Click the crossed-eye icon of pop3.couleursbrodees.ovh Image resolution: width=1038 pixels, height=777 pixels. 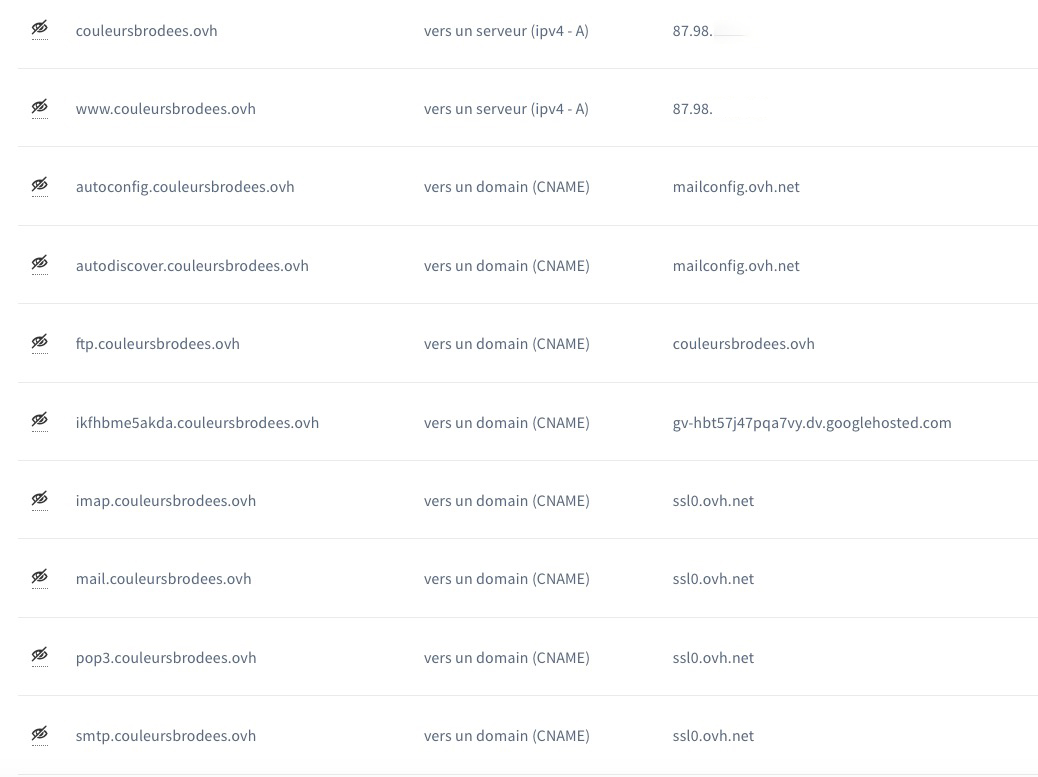click(x=40, y=656)
